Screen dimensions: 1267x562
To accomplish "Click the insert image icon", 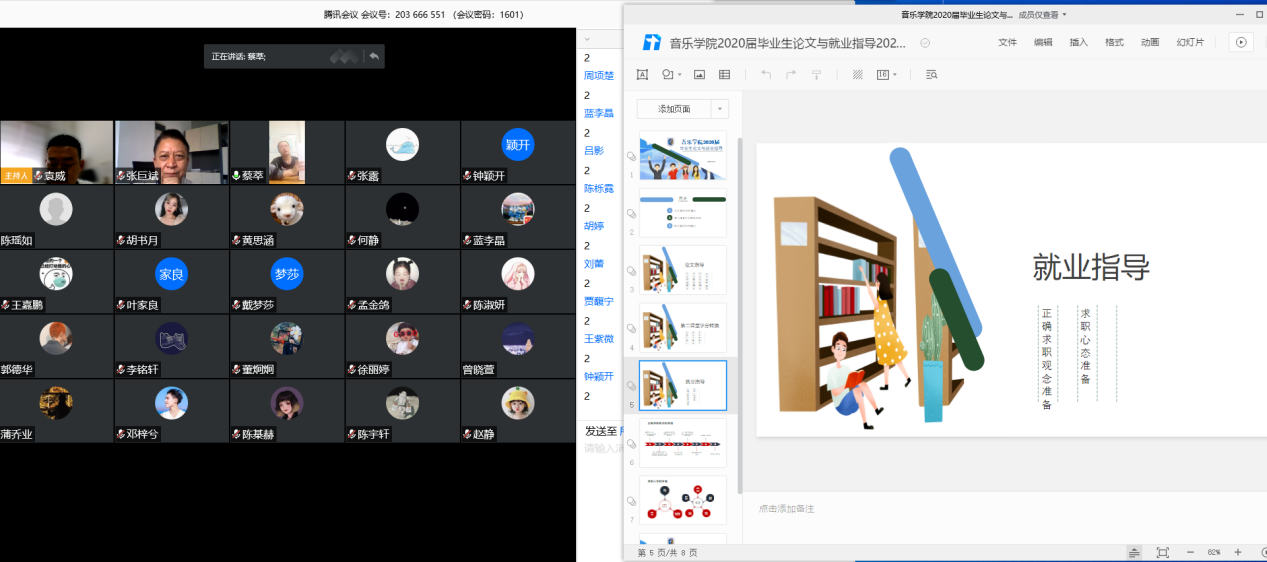I will 699,75.
